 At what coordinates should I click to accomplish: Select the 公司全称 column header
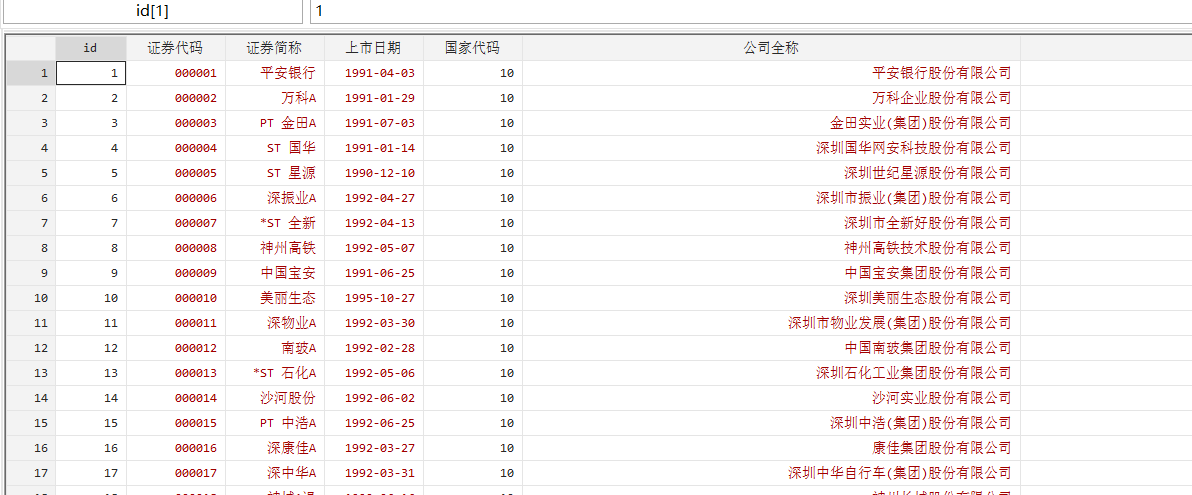771,48
